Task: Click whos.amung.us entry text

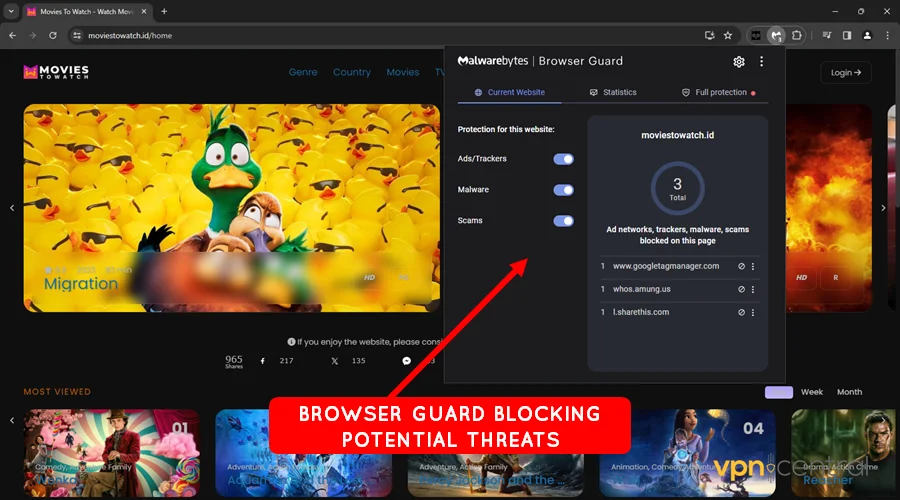Action: click(x=642, y=289)
